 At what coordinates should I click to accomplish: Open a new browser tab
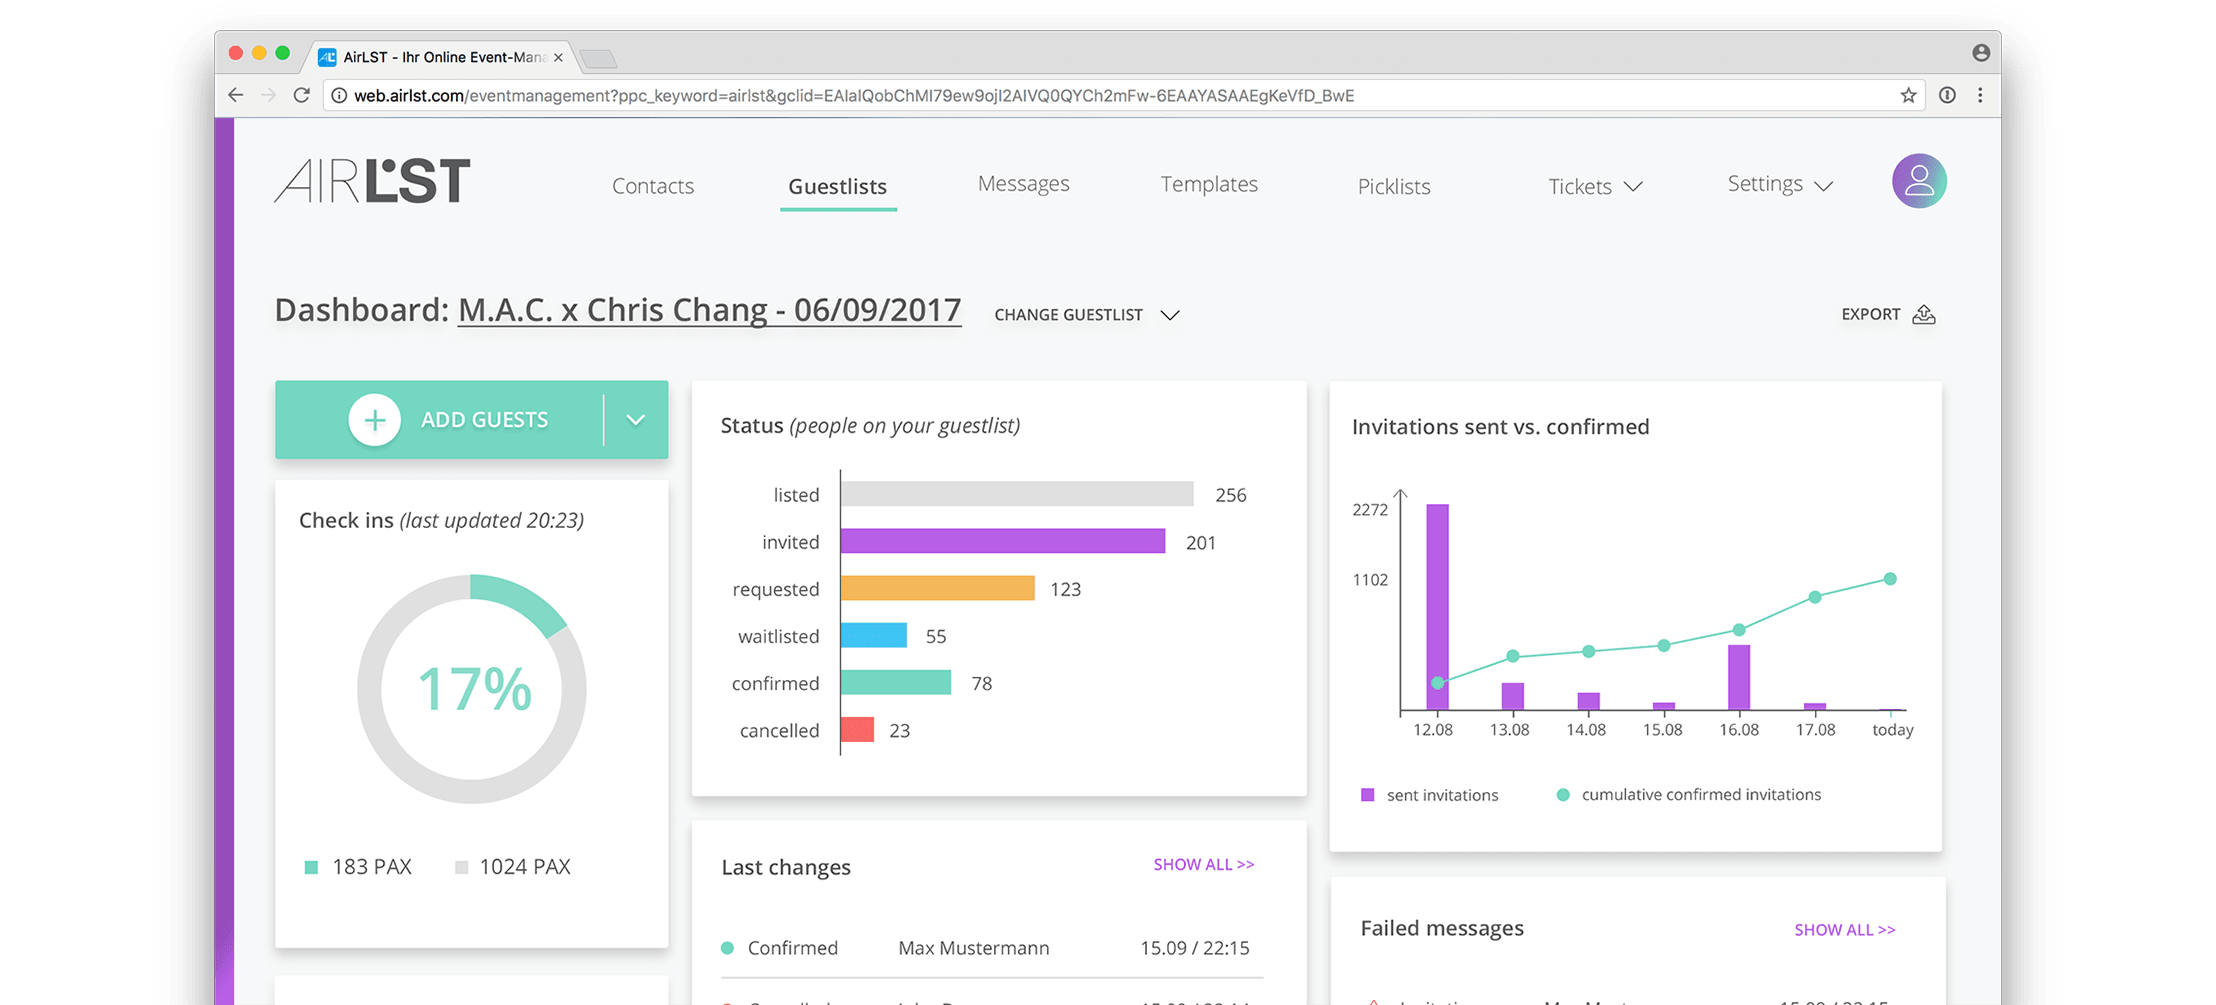[599, 59]
